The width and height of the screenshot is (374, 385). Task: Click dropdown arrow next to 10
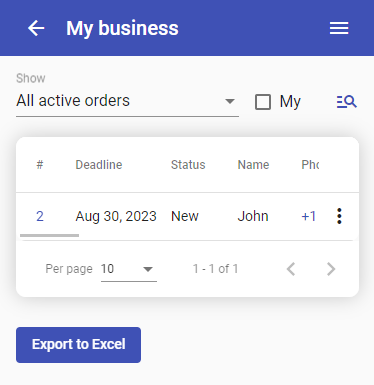148,269
